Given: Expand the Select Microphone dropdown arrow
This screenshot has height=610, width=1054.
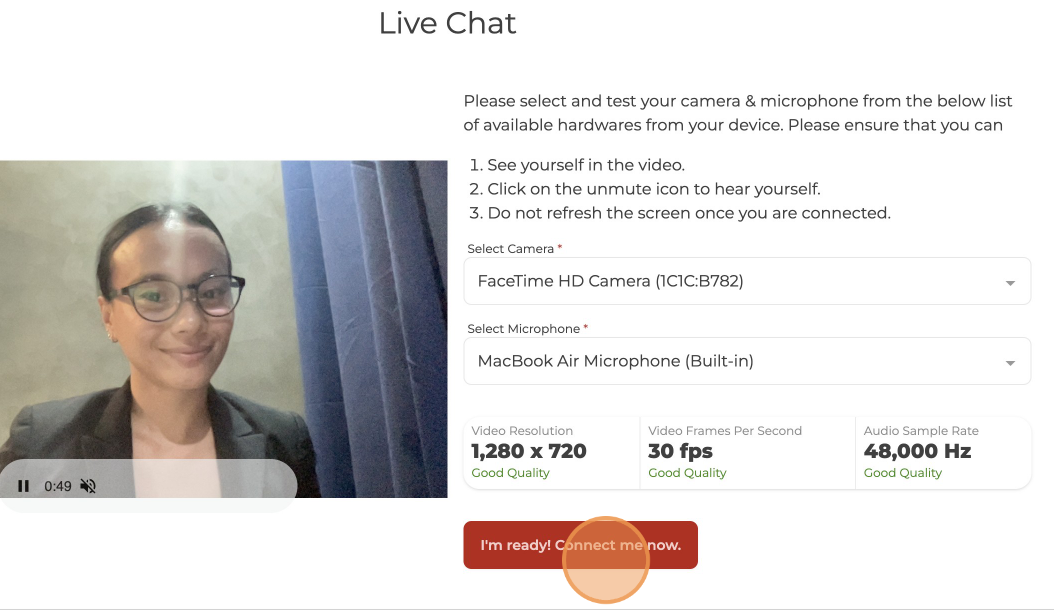Looking at the screenshot, I should coord(1010,363).
